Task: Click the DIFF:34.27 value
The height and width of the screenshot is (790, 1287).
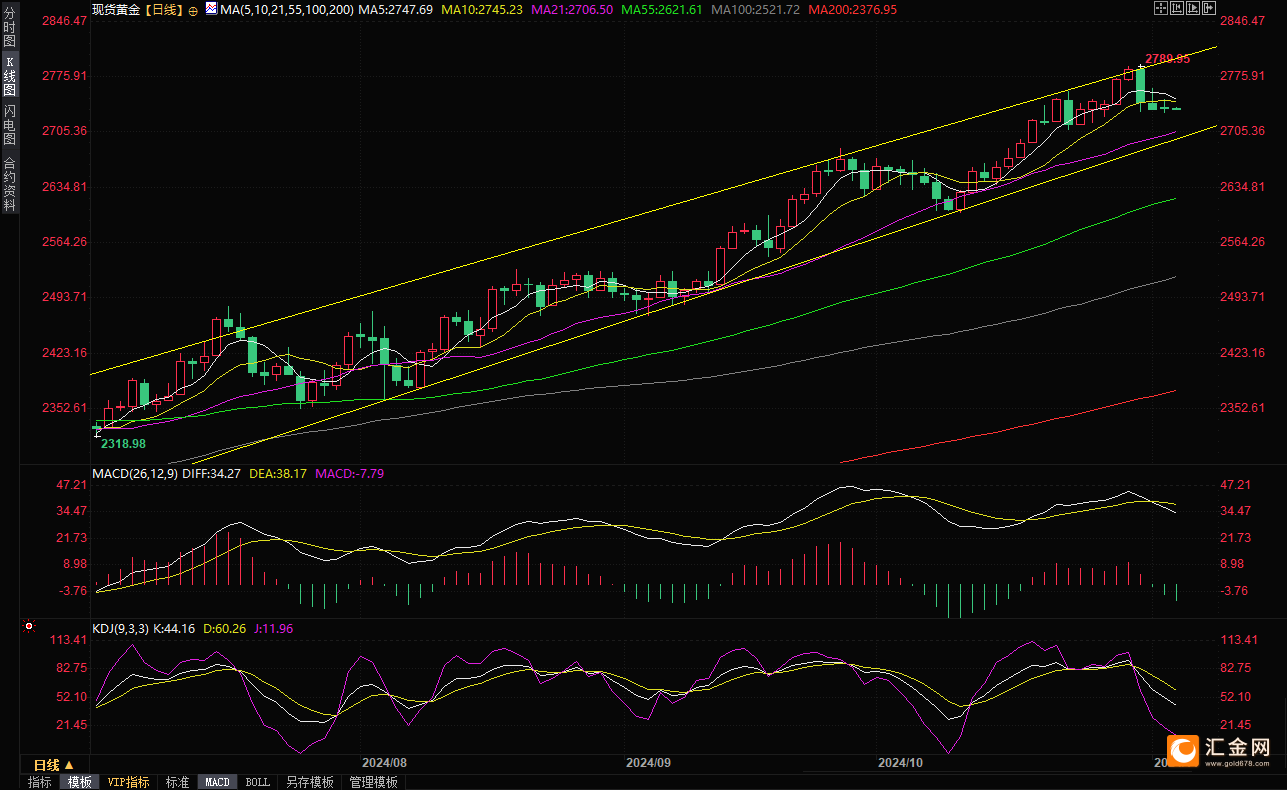Action: click(211, 473)
